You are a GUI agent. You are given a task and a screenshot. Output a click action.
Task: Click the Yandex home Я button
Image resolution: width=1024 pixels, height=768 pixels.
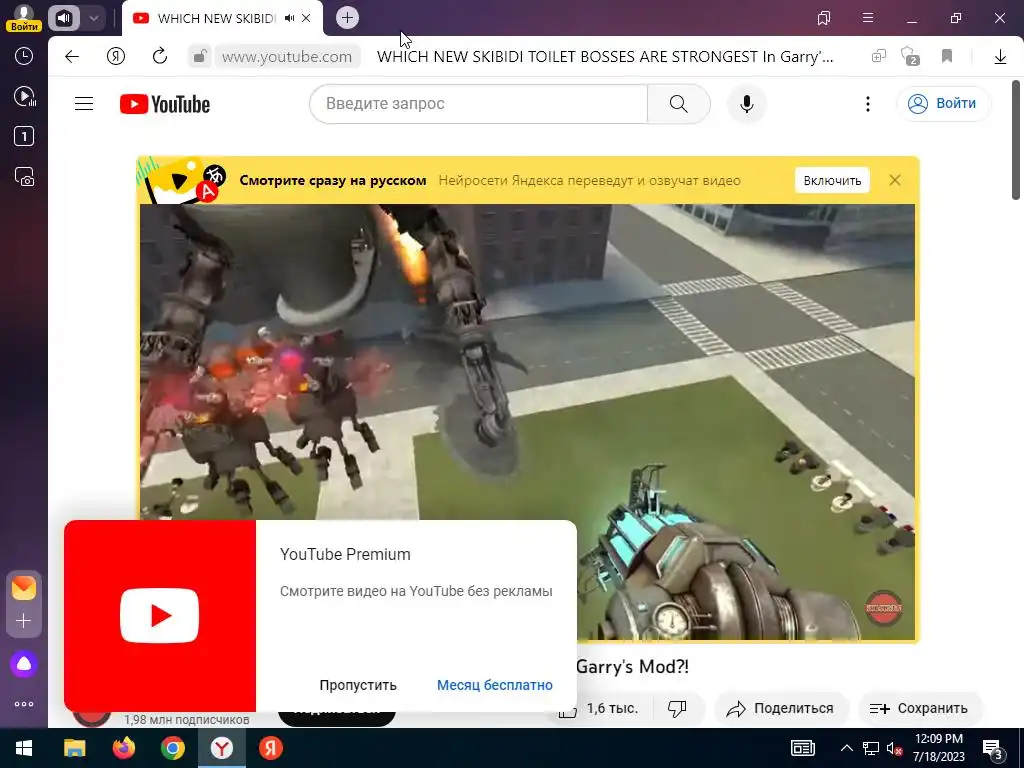[116, 57]
